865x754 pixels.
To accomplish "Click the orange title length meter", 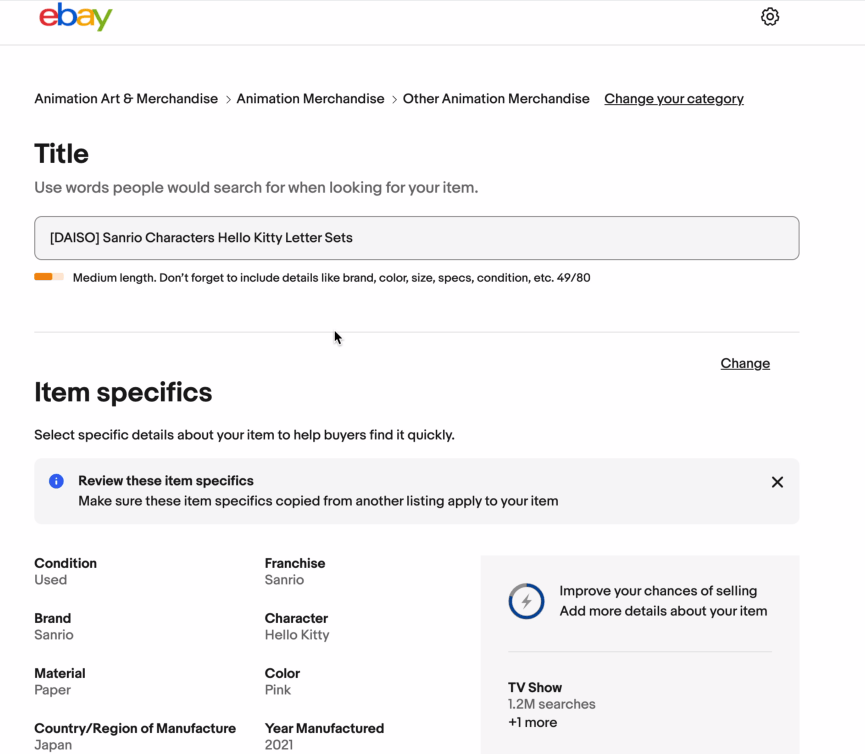I will pyautogui.click(x=49, y=277).
